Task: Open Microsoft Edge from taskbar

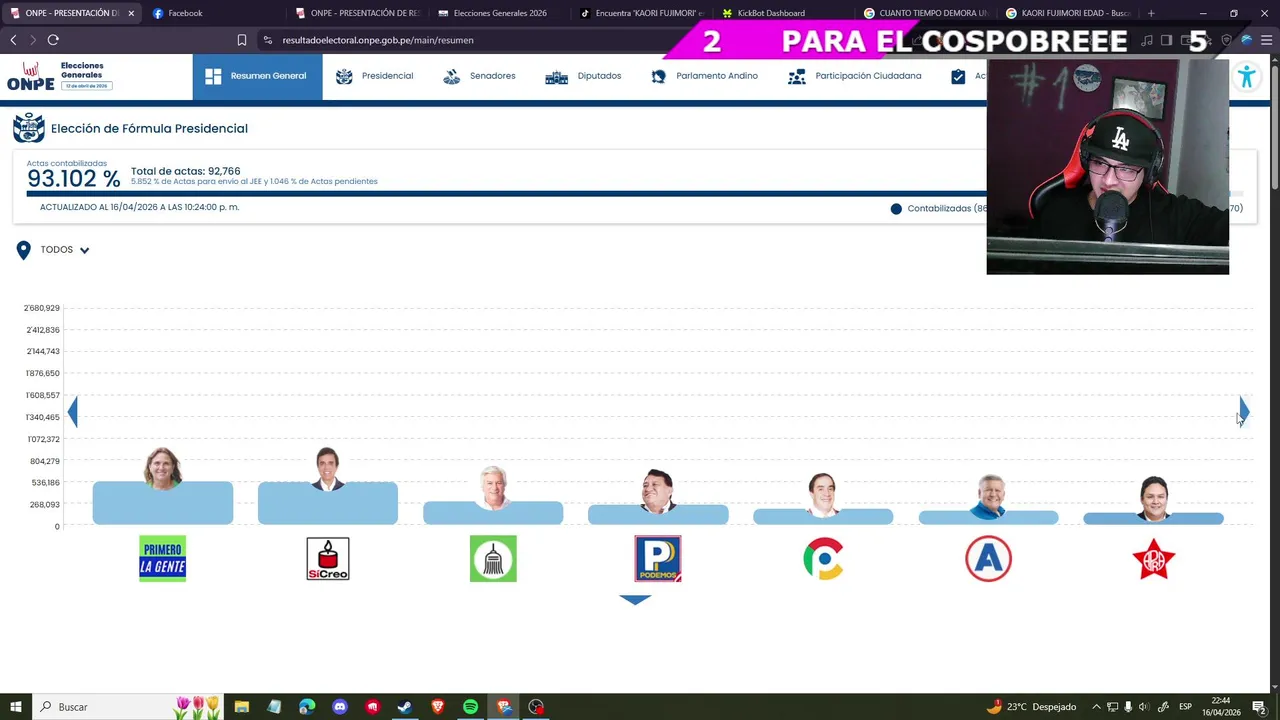Action: click(307, 707)
